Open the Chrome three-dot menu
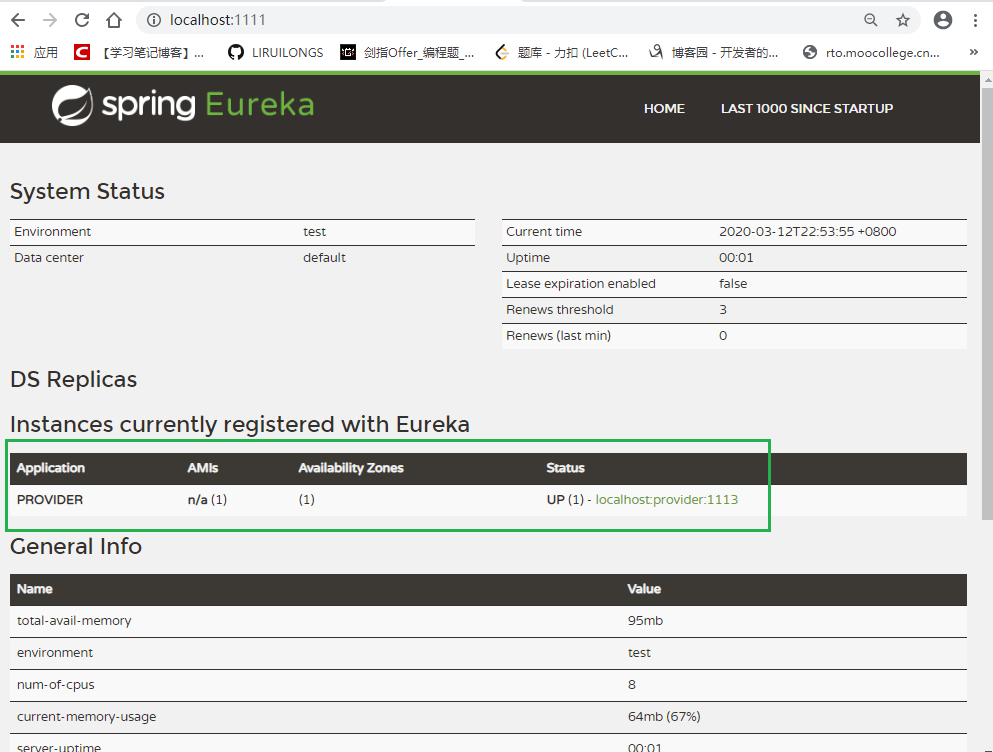Screen dimensions: 993x752 975,20
